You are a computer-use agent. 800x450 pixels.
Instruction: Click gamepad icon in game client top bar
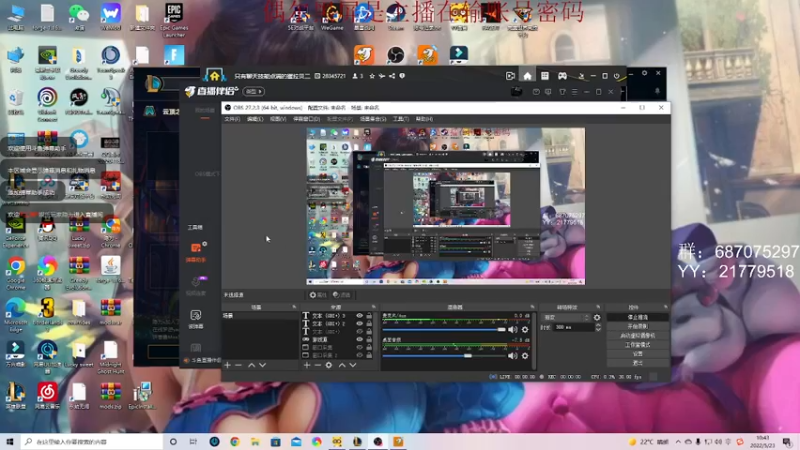[562, 76]
